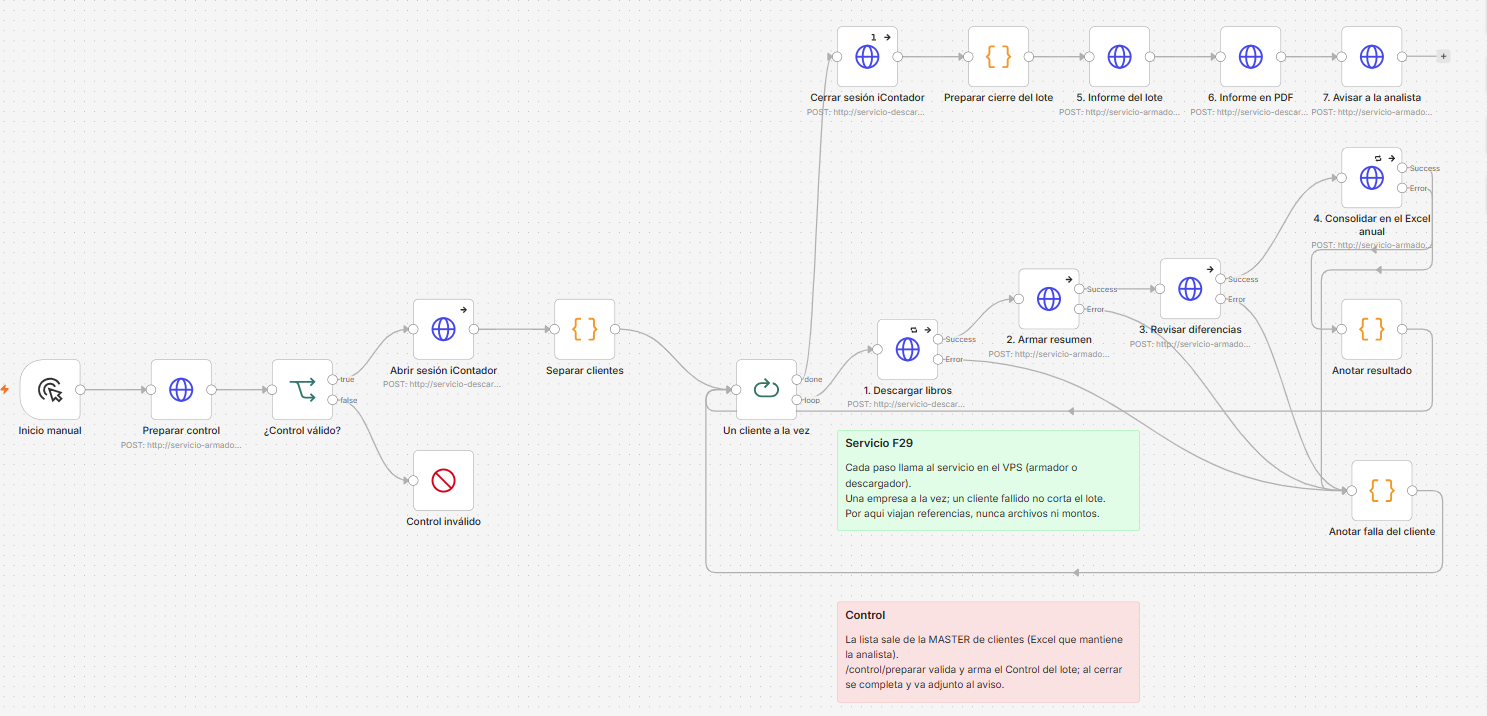Click the Success output of 1. Descargar libros
1487x716 pixels.
coord(937,339)
